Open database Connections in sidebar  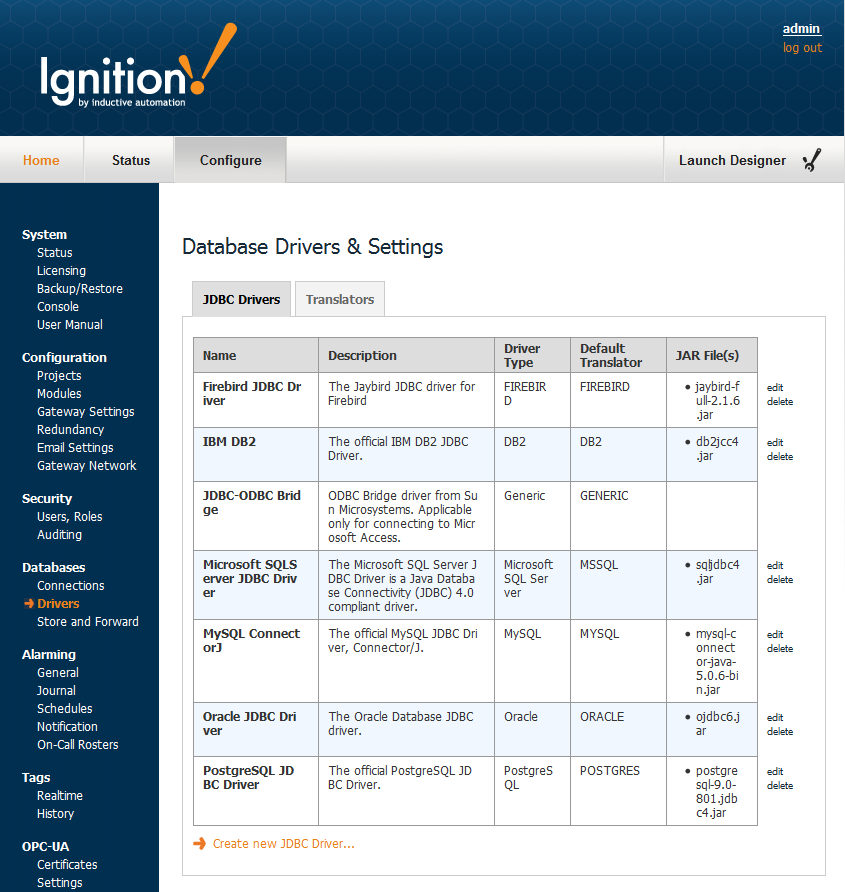[71, 585]
